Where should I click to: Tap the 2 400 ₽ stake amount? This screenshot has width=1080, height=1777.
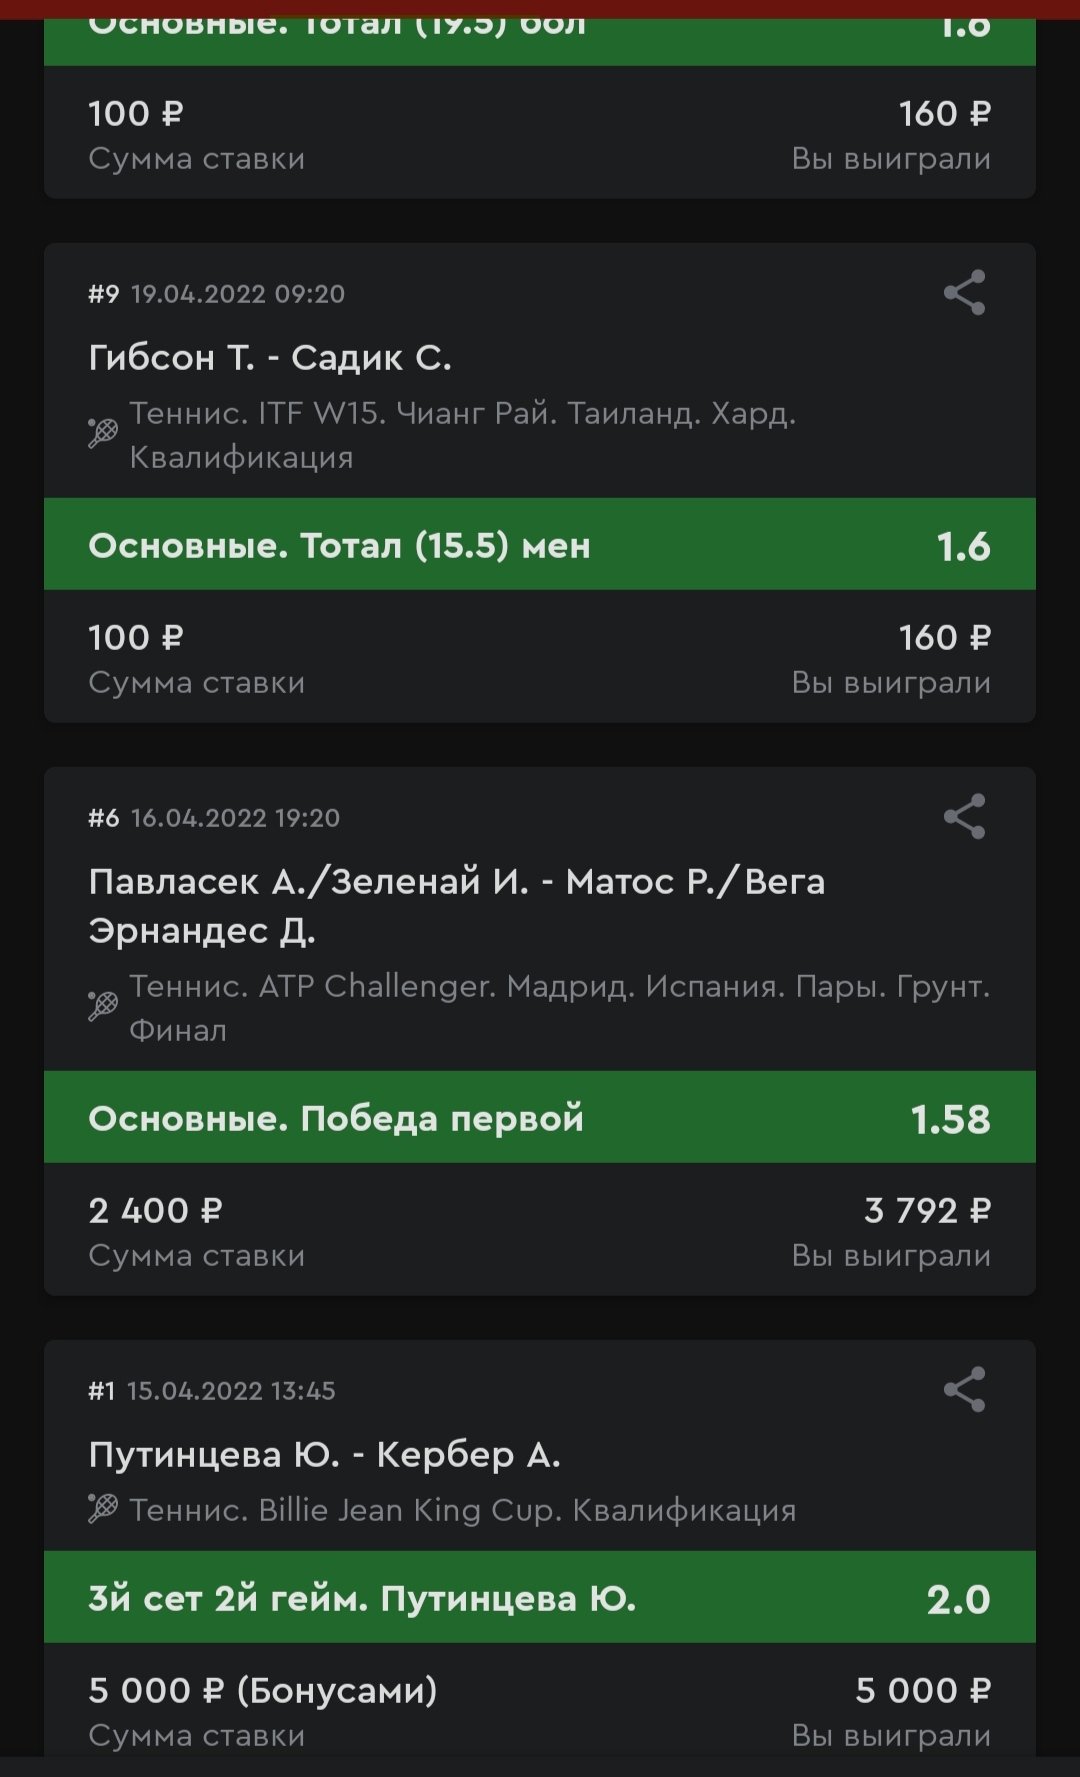tap(155, 1211)
